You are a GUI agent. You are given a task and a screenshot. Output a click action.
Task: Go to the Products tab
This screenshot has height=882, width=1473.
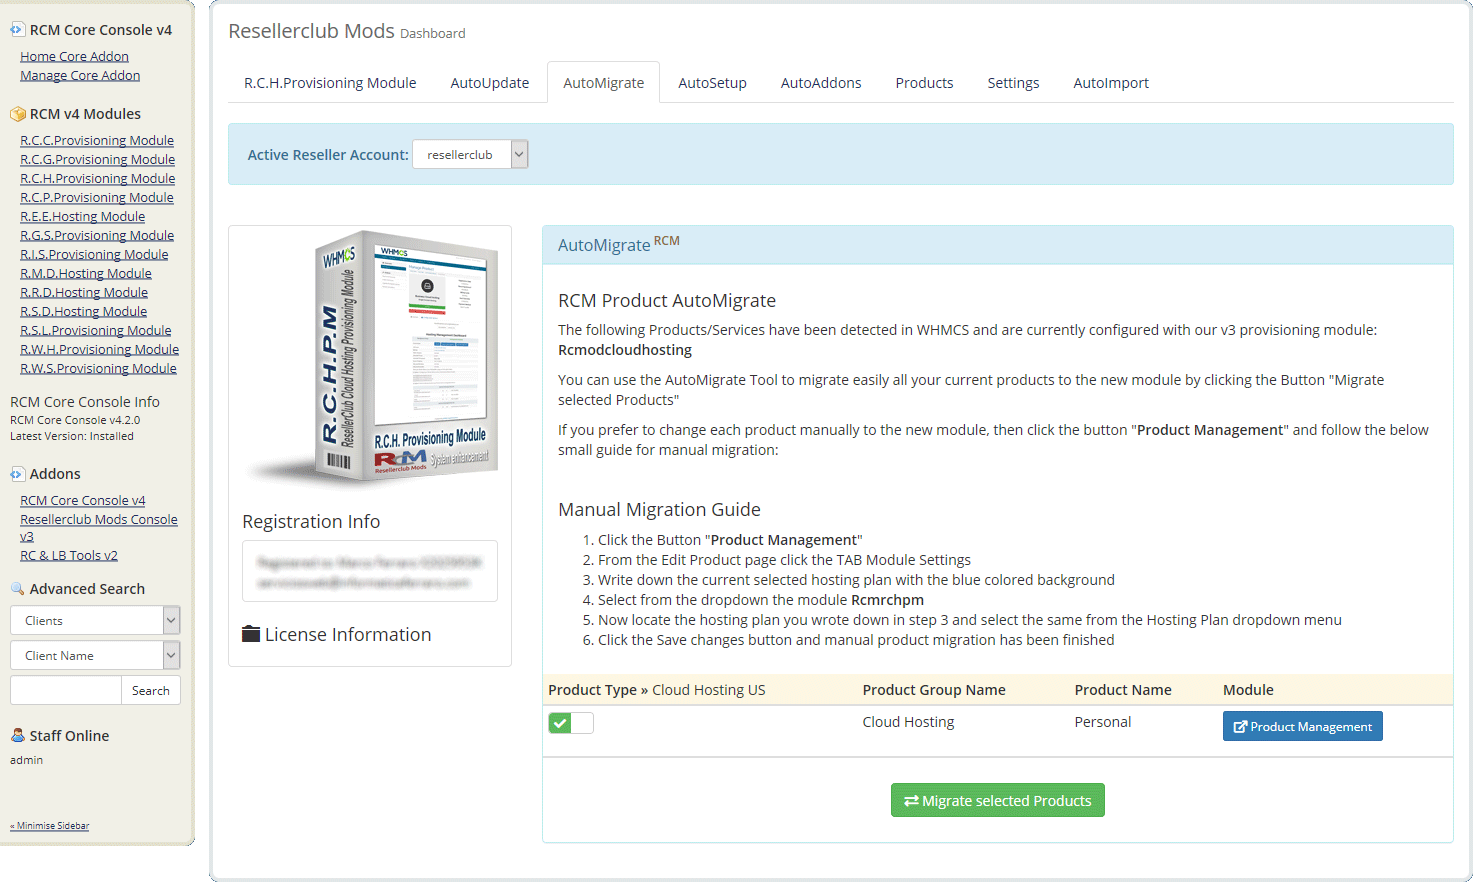924,83
